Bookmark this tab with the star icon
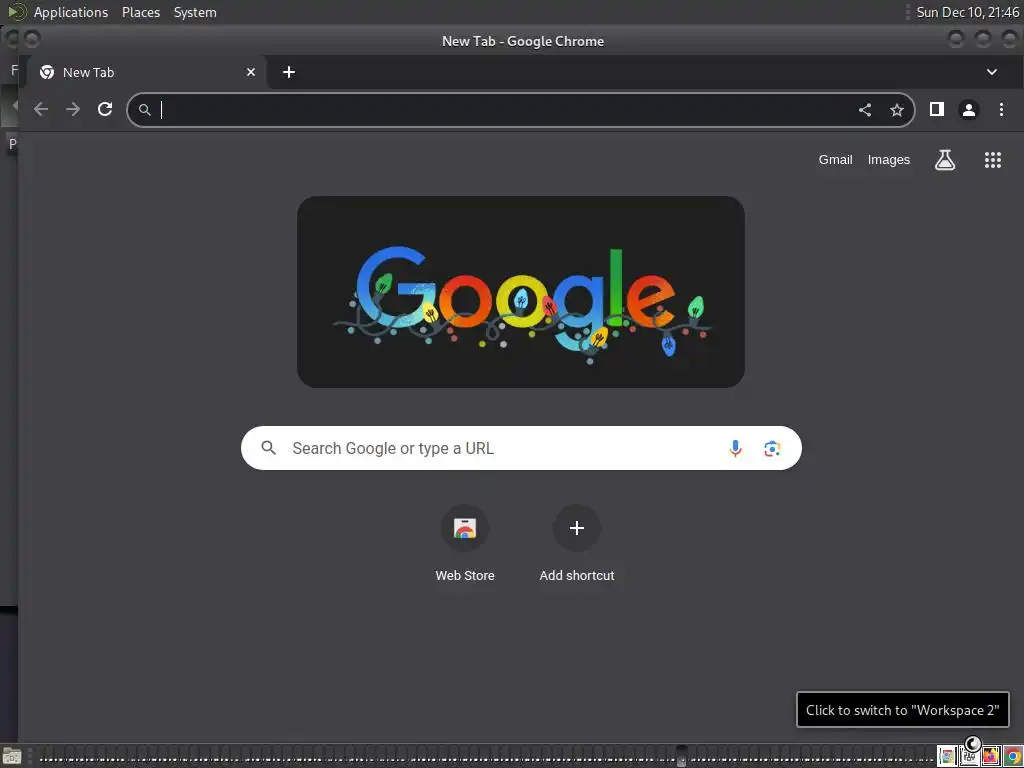The image size is (1024, 768). [x=897, y=110]
